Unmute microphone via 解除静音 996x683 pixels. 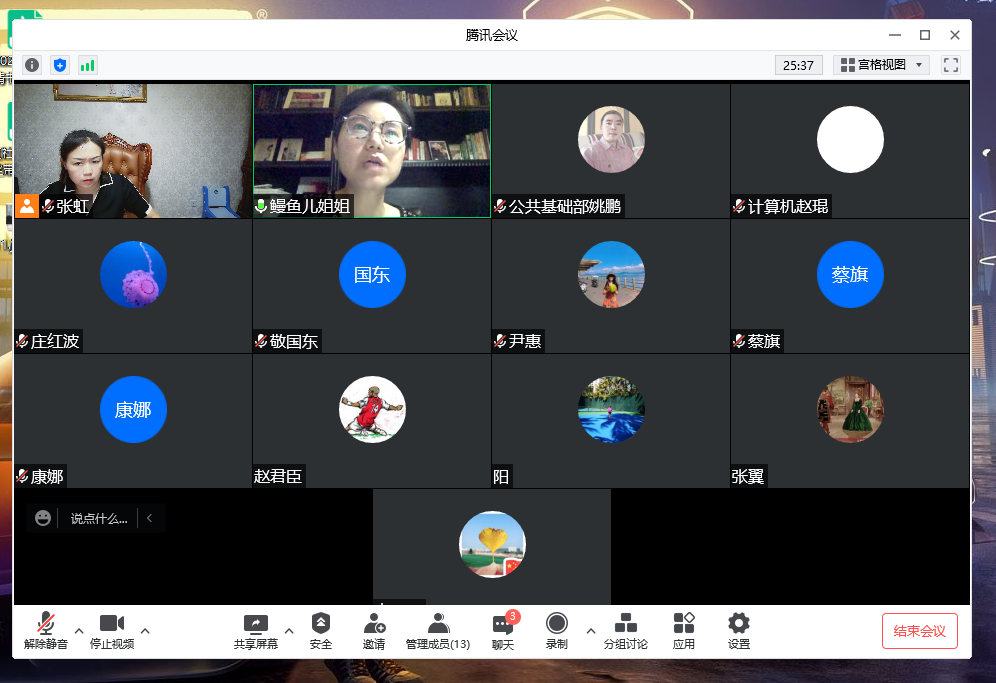pos(46,632)
